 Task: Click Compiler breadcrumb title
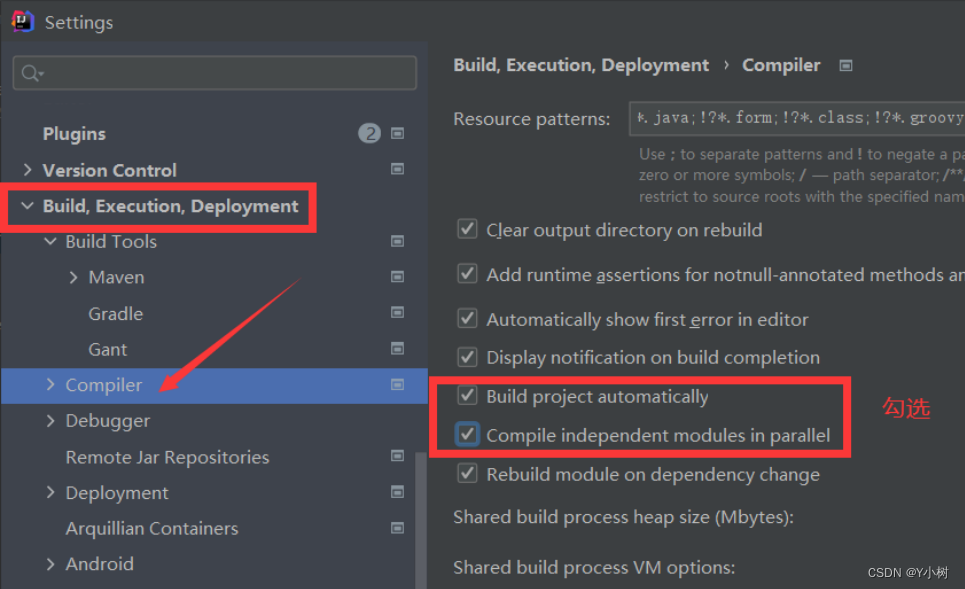pos(781,65)
